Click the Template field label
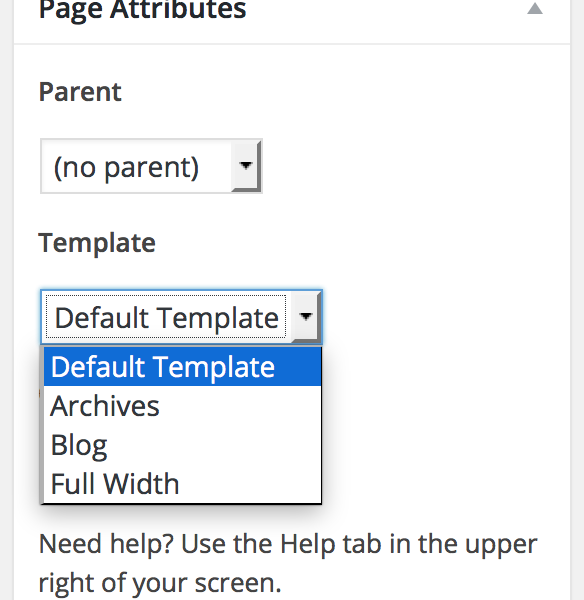 [97, 243]
